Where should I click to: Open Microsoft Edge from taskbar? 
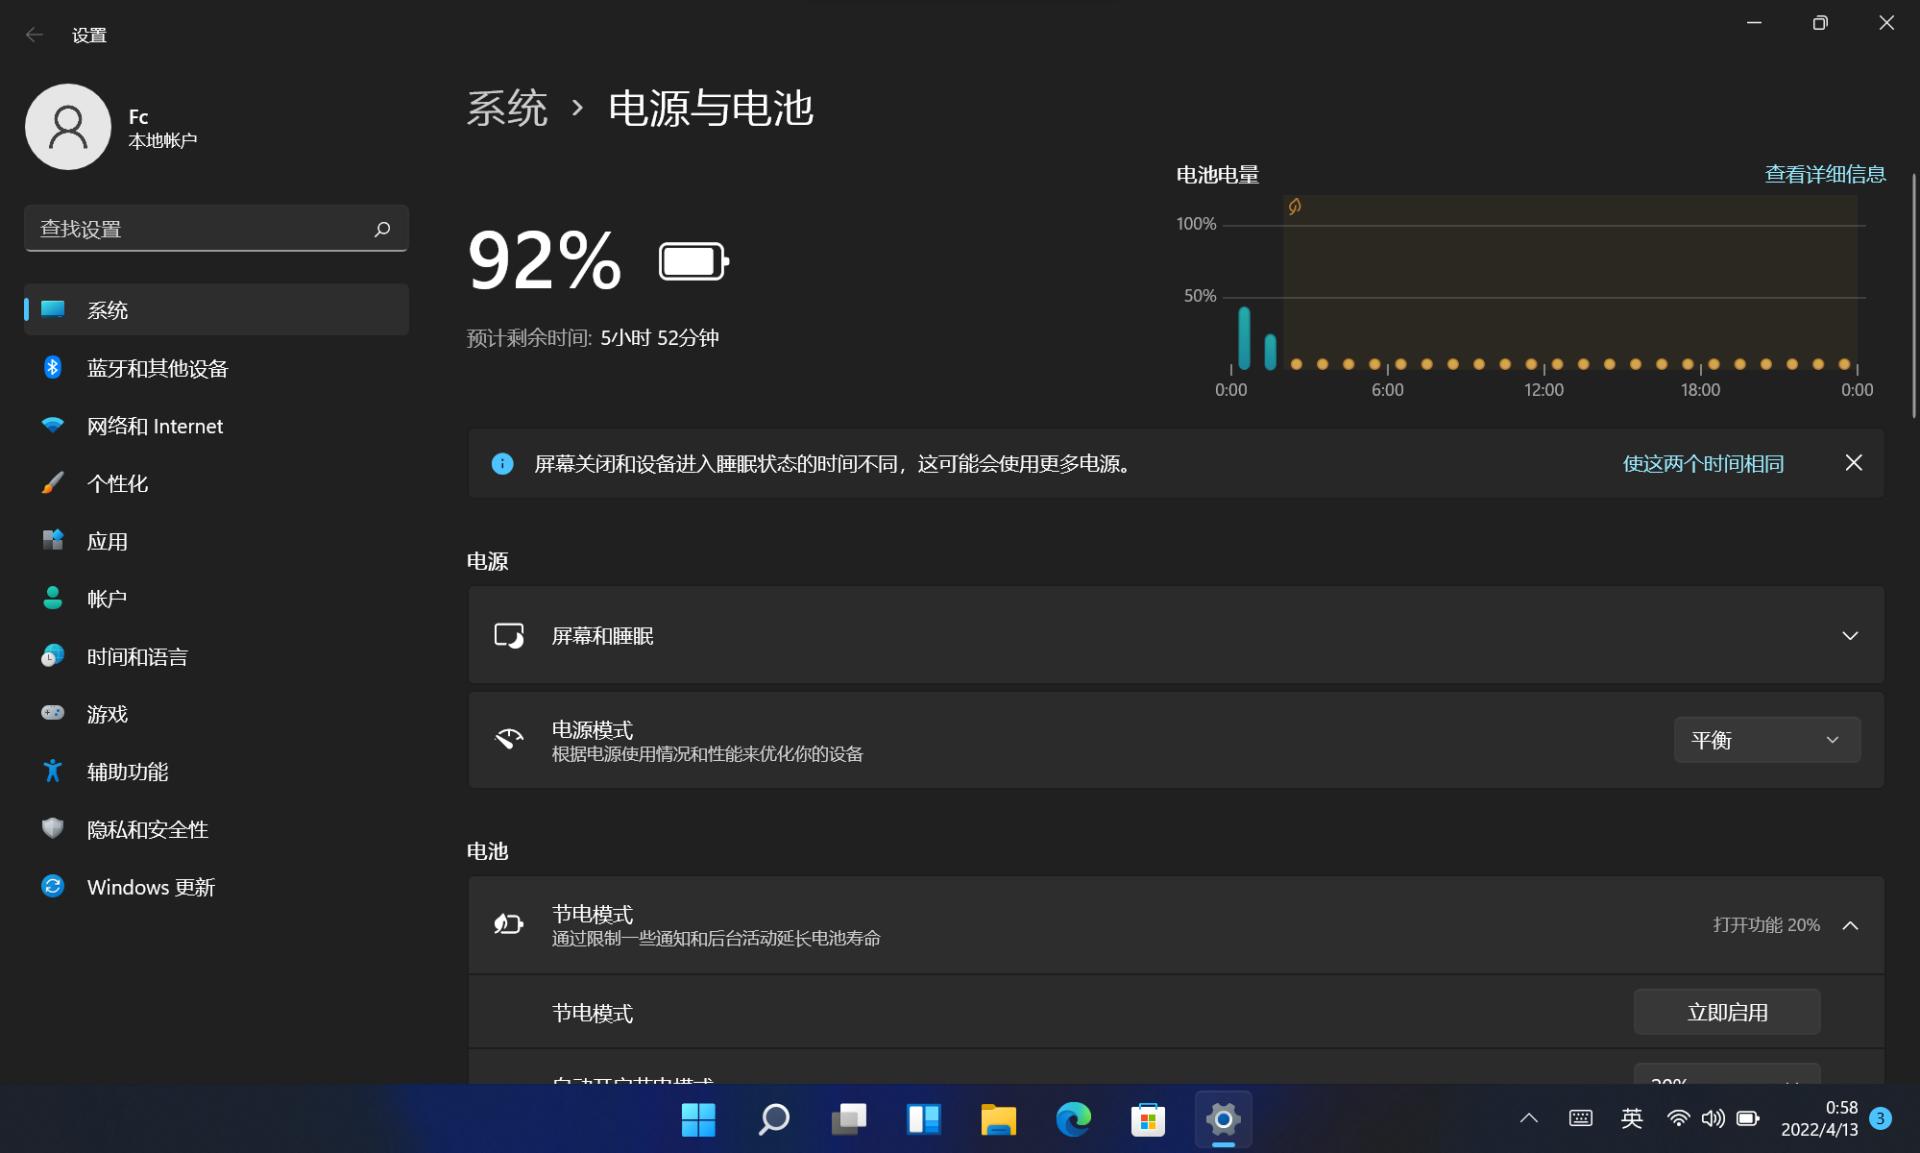[x=1073, y=1120]
